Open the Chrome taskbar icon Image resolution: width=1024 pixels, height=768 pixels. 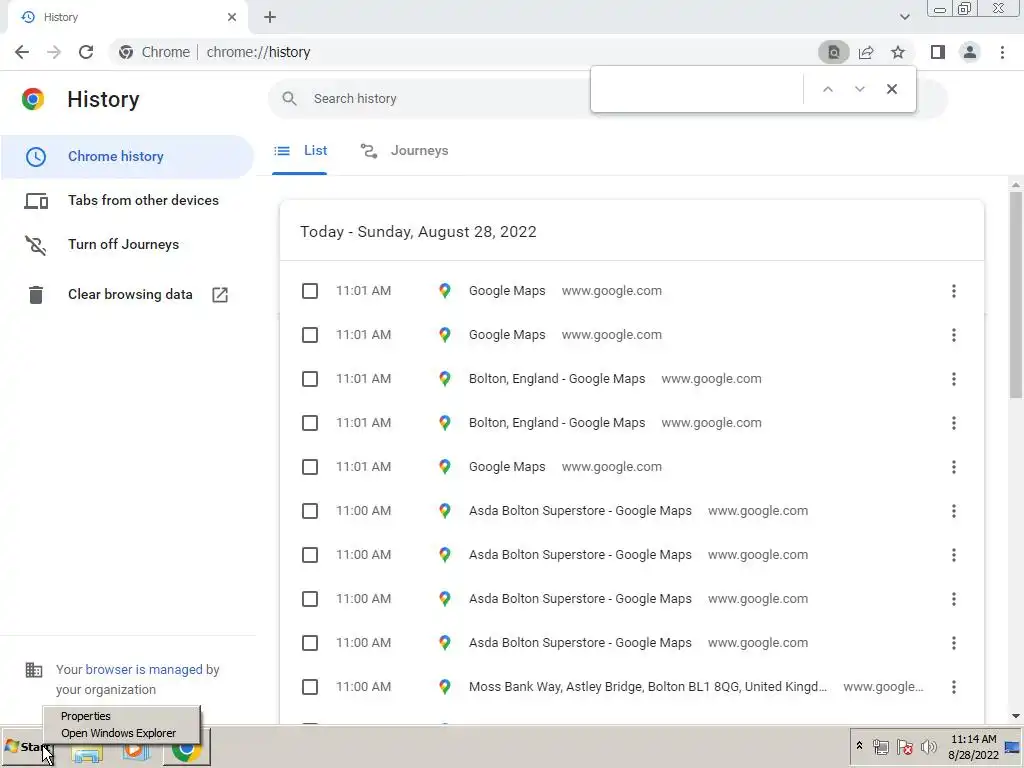186,748
